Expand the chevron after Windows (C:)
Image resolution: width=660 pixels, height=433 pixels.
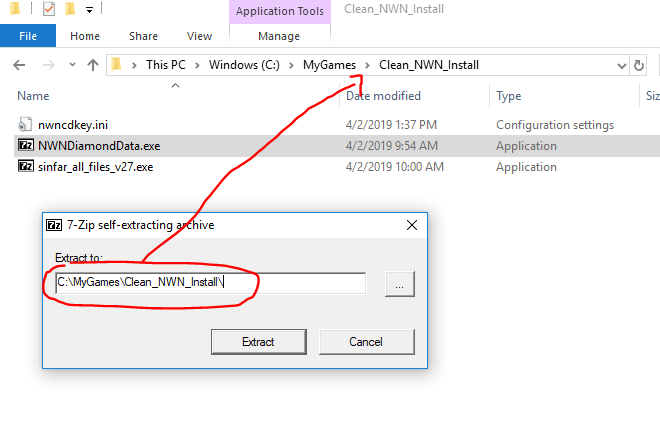pyautogui.click(x=291, y=65)
